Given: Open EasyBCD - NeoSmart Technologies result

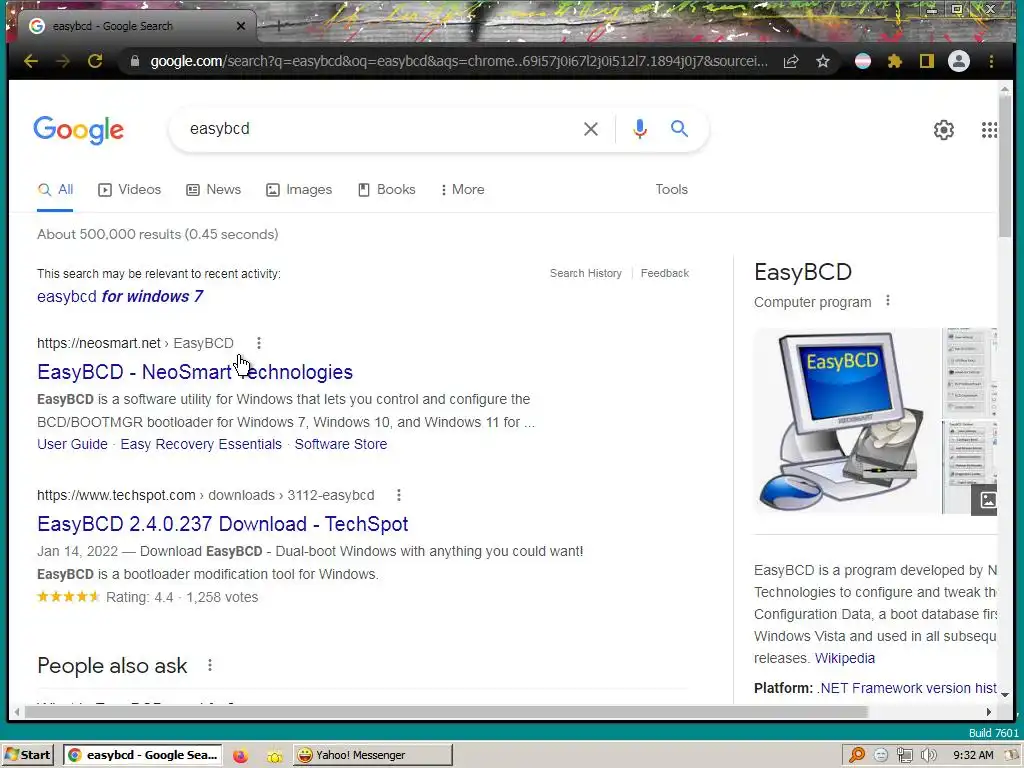Looking at the screenshot, I should [195, 372].
